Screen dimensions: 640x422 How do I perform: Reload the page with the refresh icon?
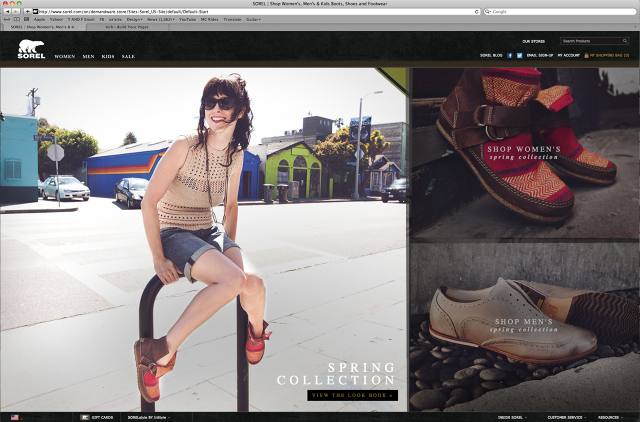coord(476,12)
